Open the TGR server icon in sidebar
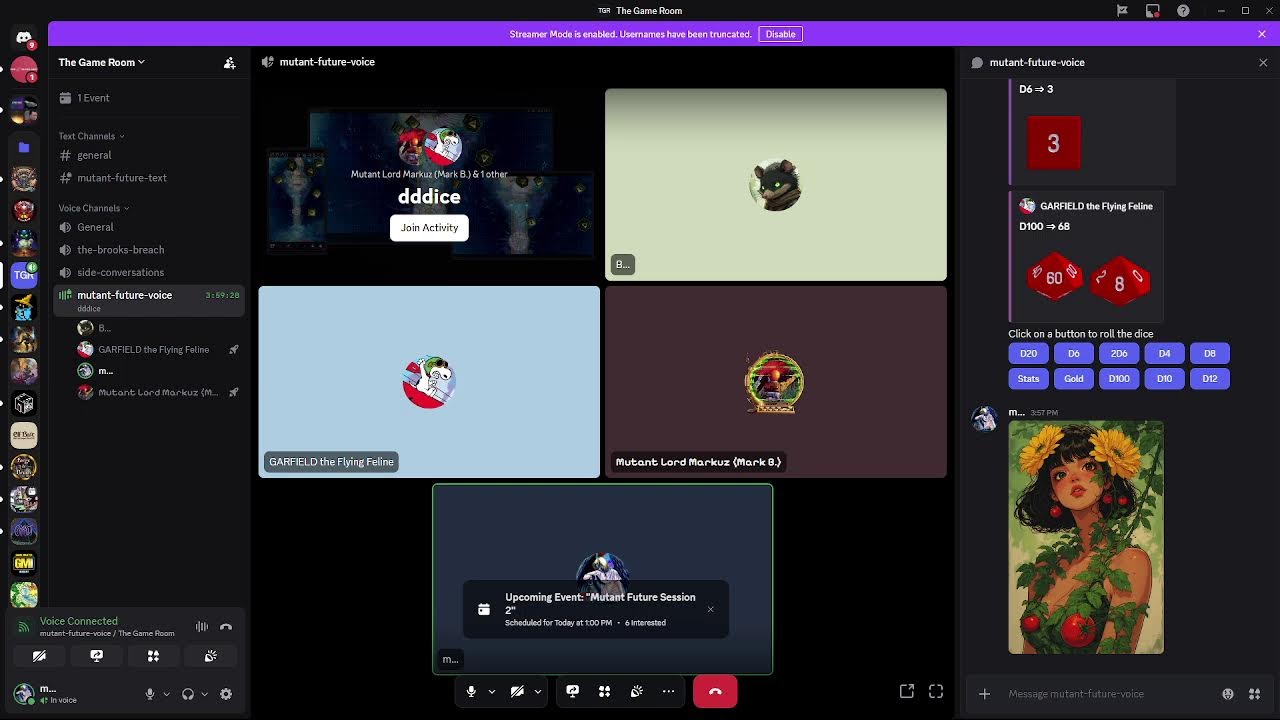The image size is (1280, 720). (x=24, y=274)
